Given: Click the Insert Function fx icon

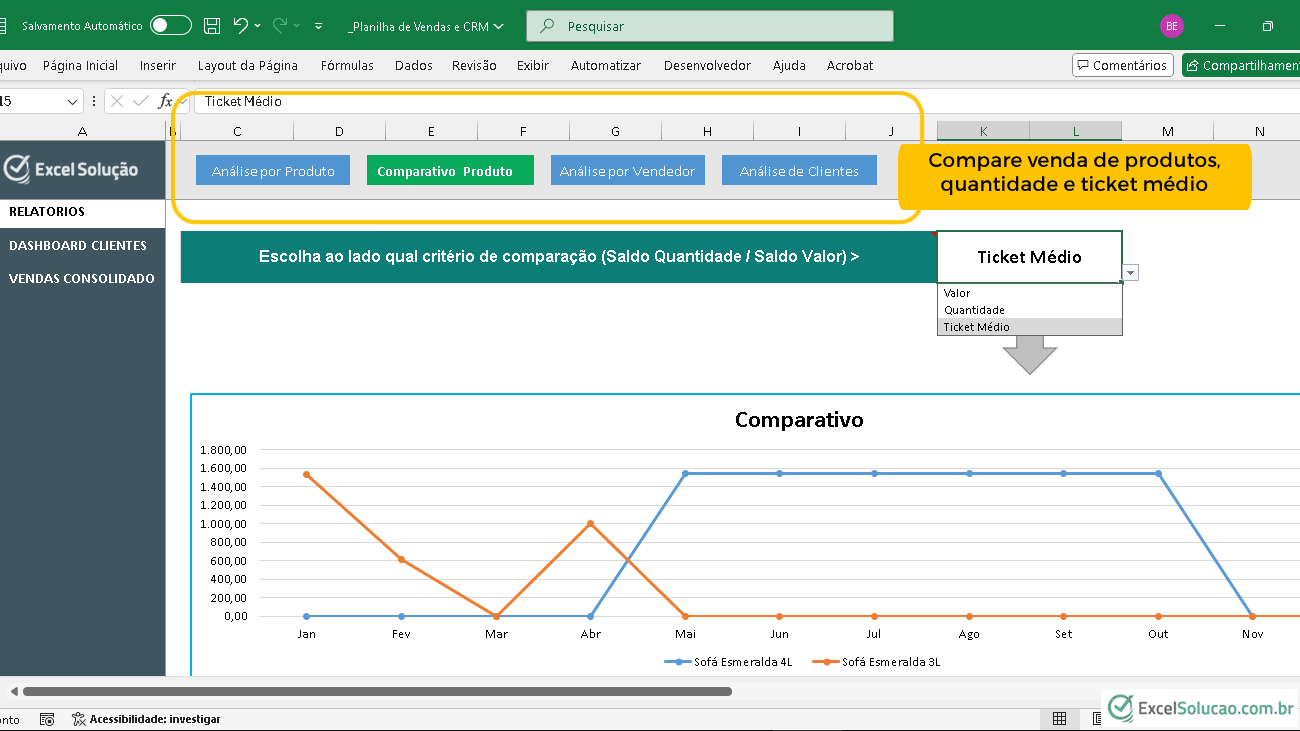Looking at the screenshot, I should coord(165,101).
